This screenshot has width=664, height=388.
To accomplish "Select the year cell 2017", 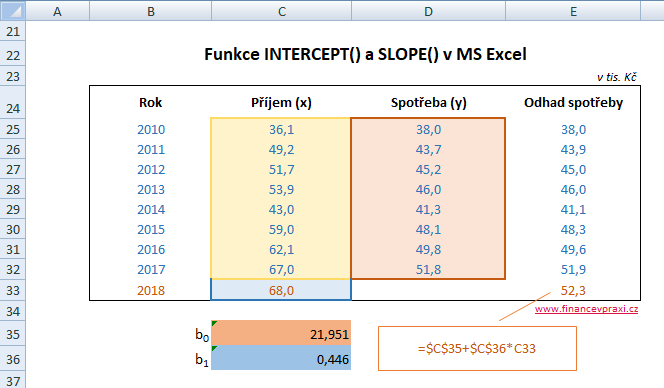I will pos(151,269).
